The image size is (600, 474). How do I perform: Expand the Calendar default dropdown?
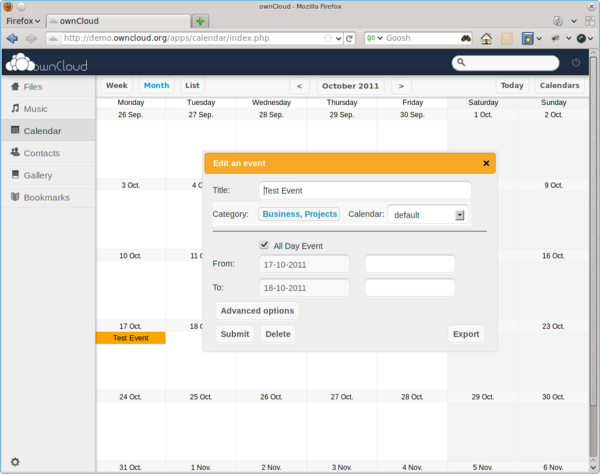coord(460,214)
